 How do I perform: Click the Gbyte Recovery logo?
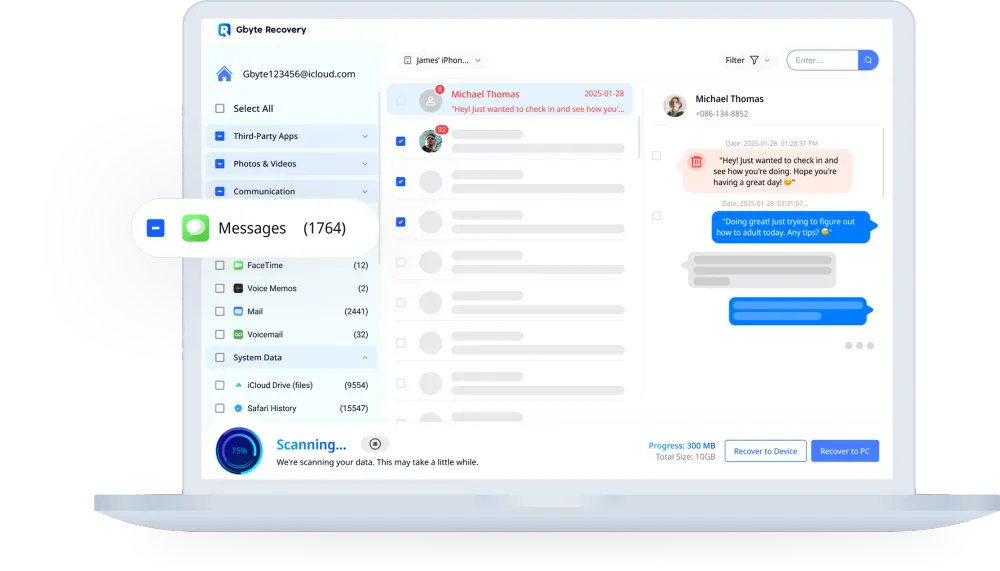(x=225, y=30)
